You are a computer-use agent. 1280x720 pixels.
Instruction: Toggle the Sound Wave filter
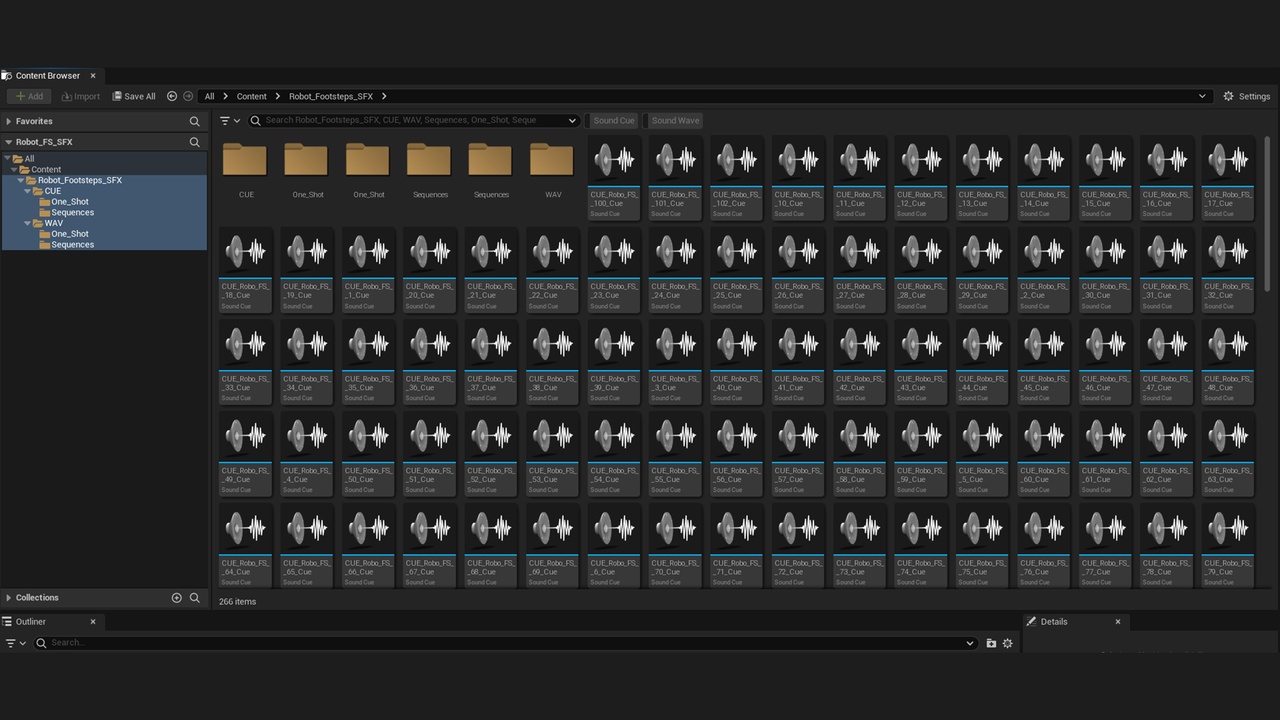[x=675, y=120]
